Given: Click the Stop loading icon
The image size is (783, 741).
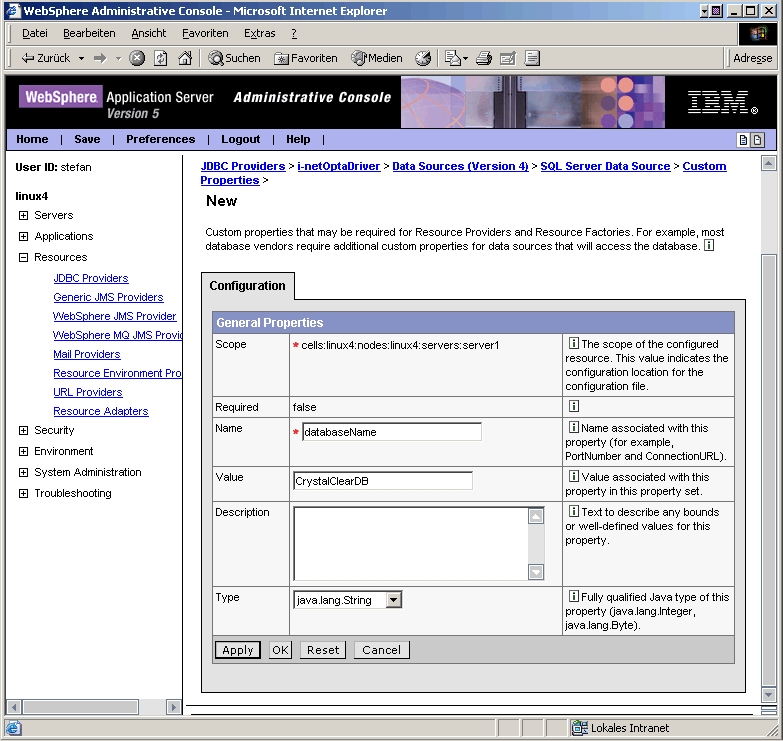Looking at the screenshot, I should (x=137, y=58).
